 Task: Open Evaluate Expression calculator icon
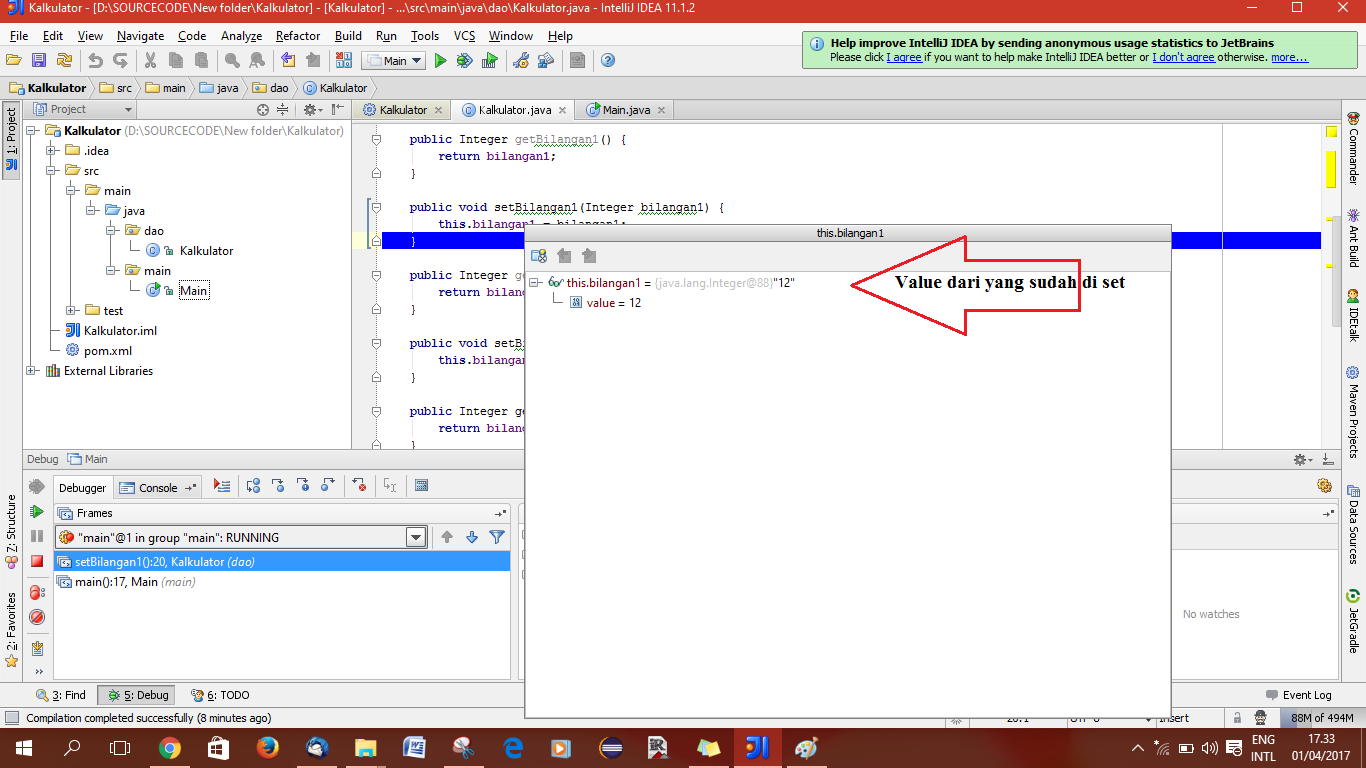[421, 486]
